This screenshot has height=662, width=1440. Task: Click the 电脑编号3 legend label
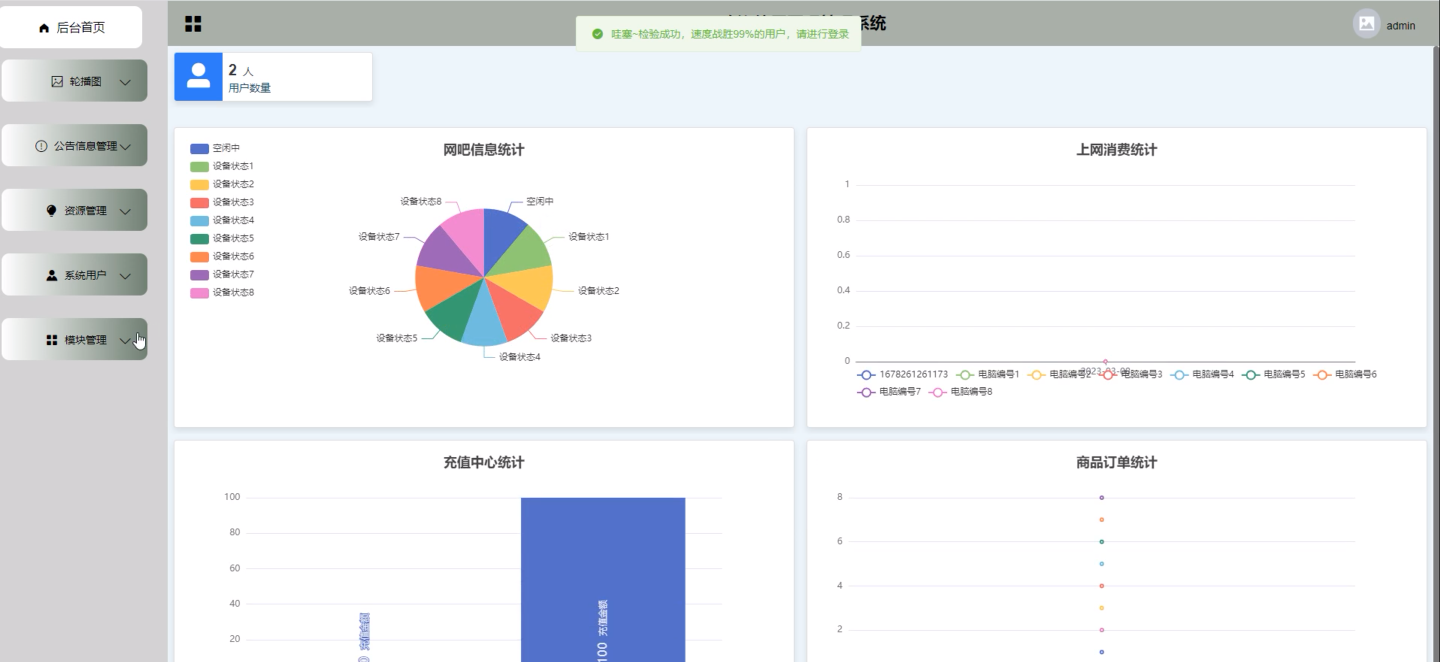click(1142, 374)
